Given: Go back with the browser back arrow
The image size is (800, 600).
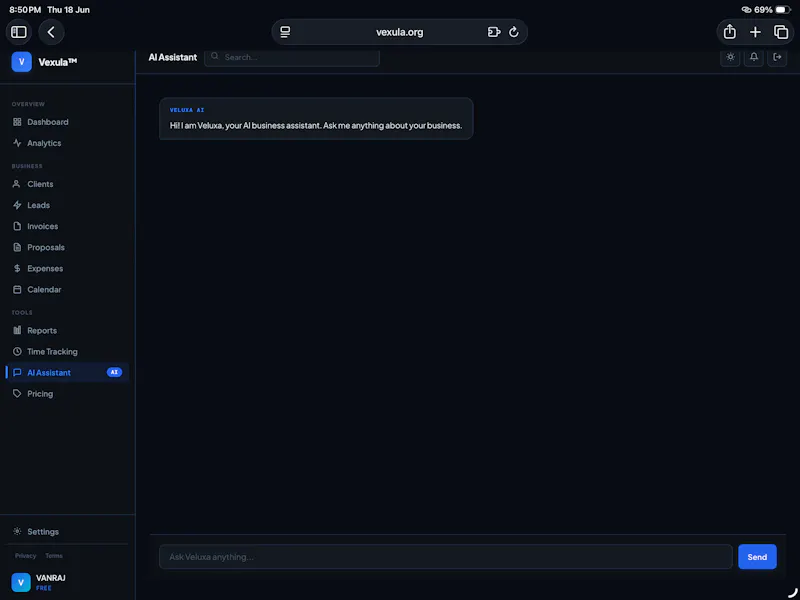Looking at the screenshot, I should click(x=51, y=32).
